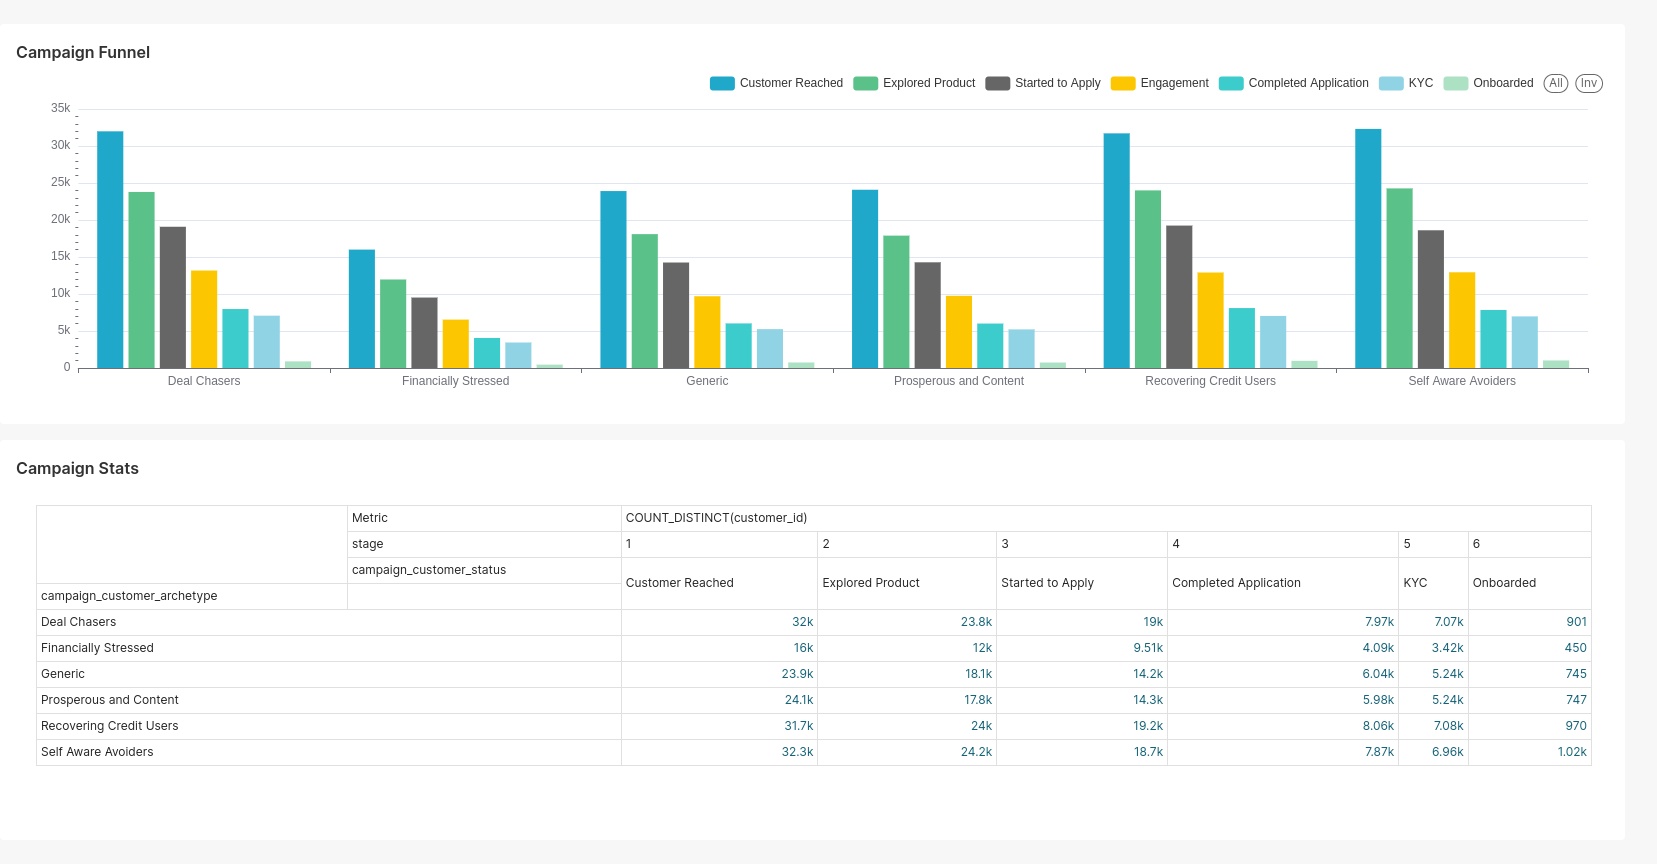Screen dimensions: 1657x864
Task: Toggle the Engagement legend series
Action: [x=1160, y=83]
